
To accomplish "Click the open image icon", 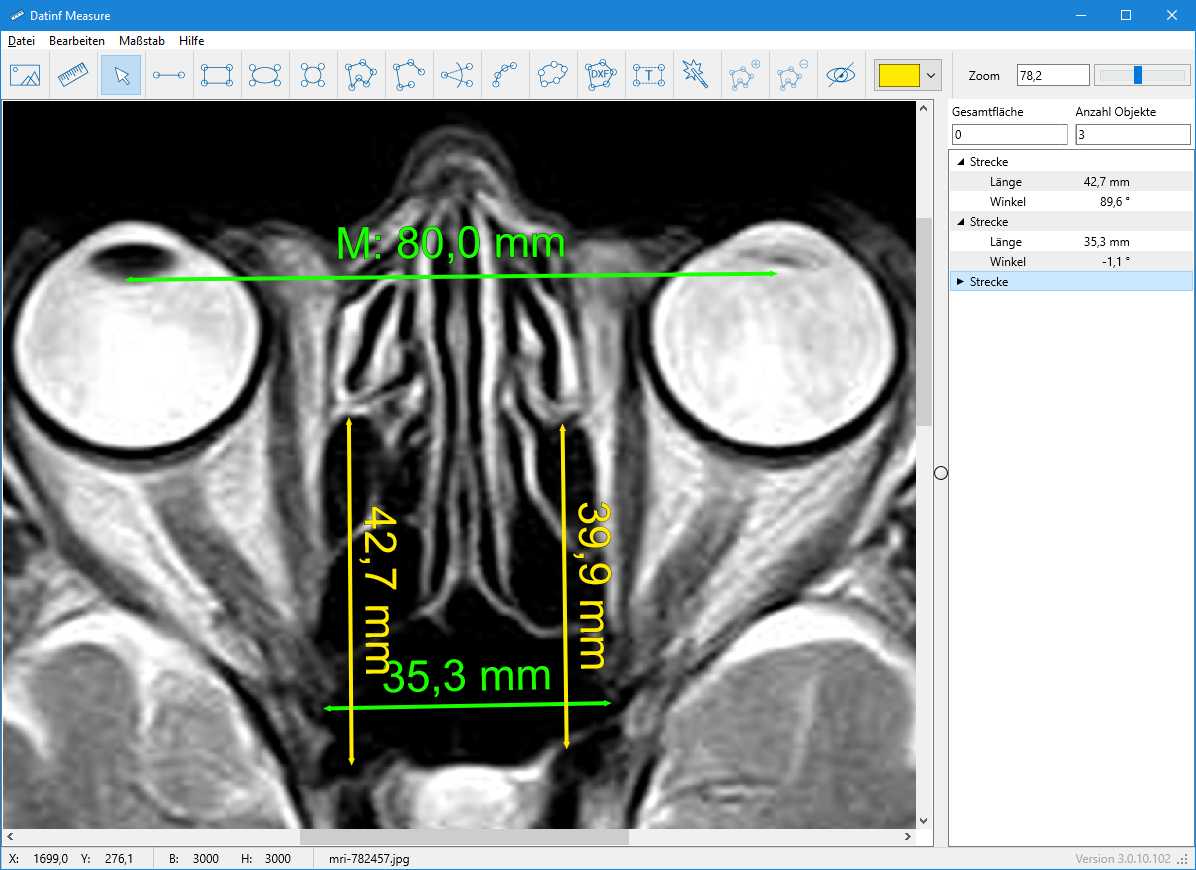I will [25, 75].
